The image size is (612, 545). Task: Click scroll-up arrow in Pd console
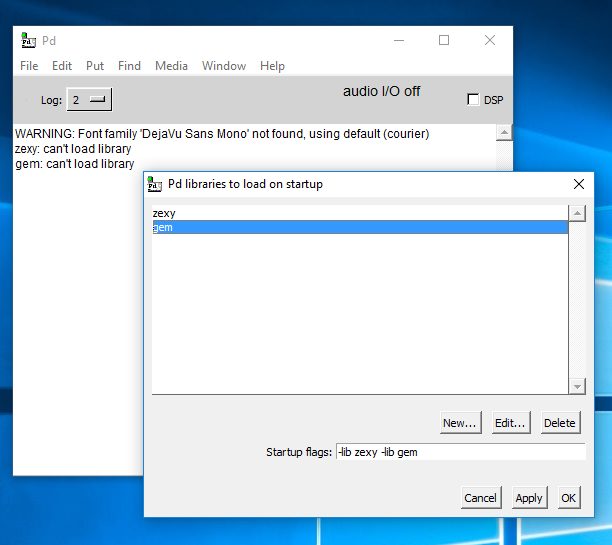(504, 132)
